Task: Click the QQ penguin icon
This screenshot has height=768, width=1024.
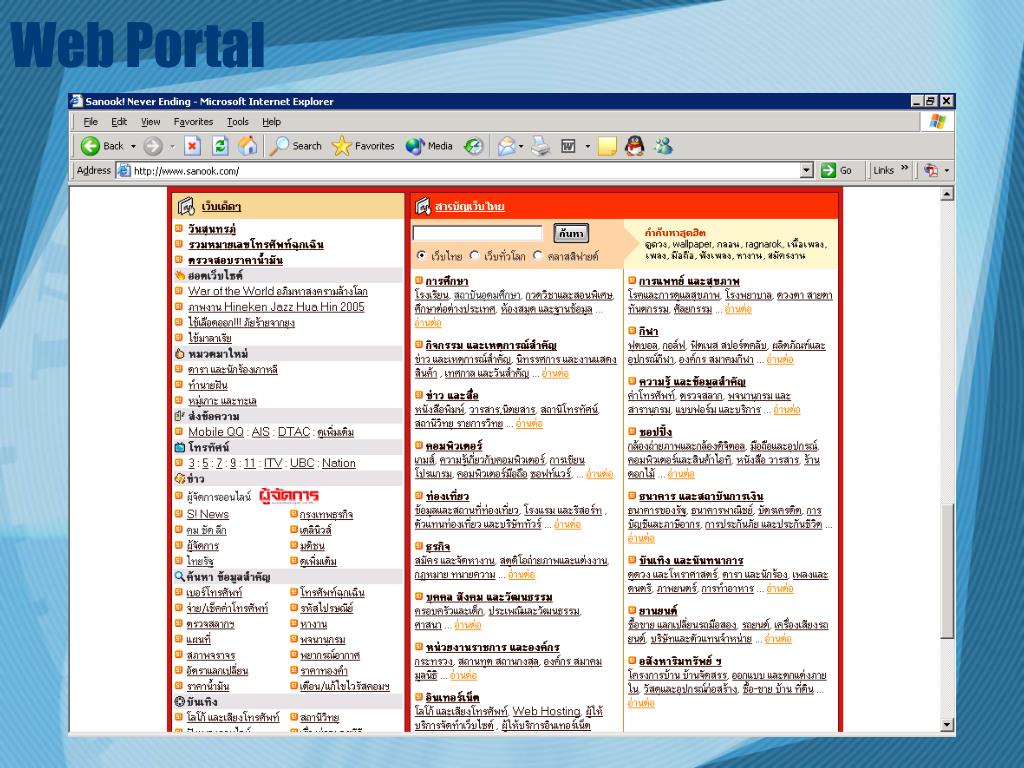Action: (634, 146)
